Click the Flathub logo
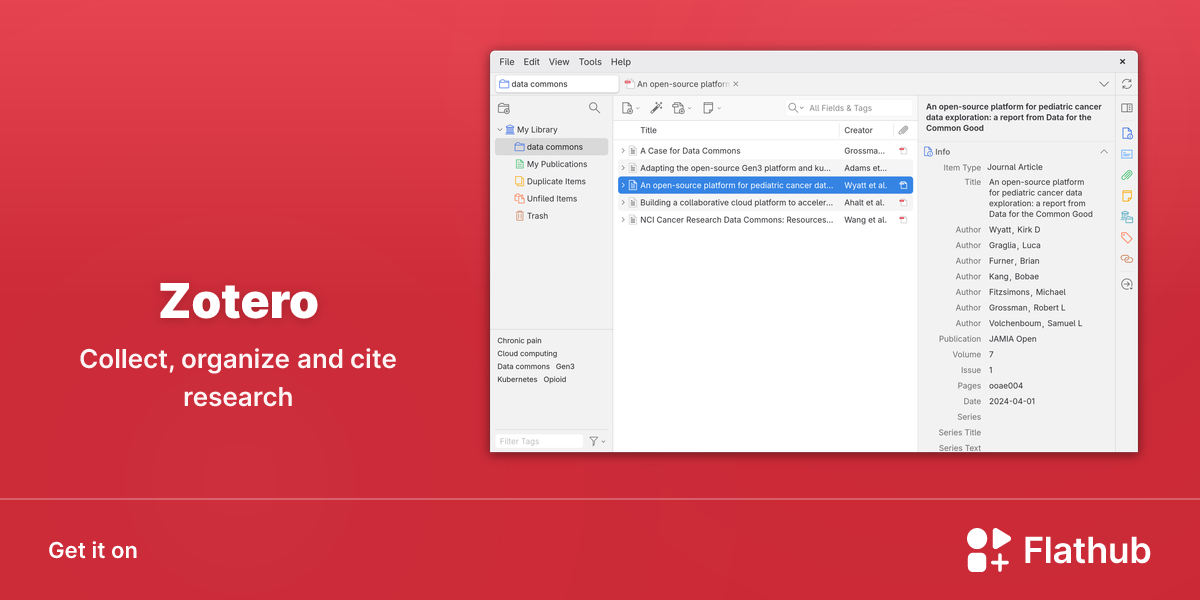This screenshot has height=600, width=1200. pyautogui.click(x=1058, y=551)
